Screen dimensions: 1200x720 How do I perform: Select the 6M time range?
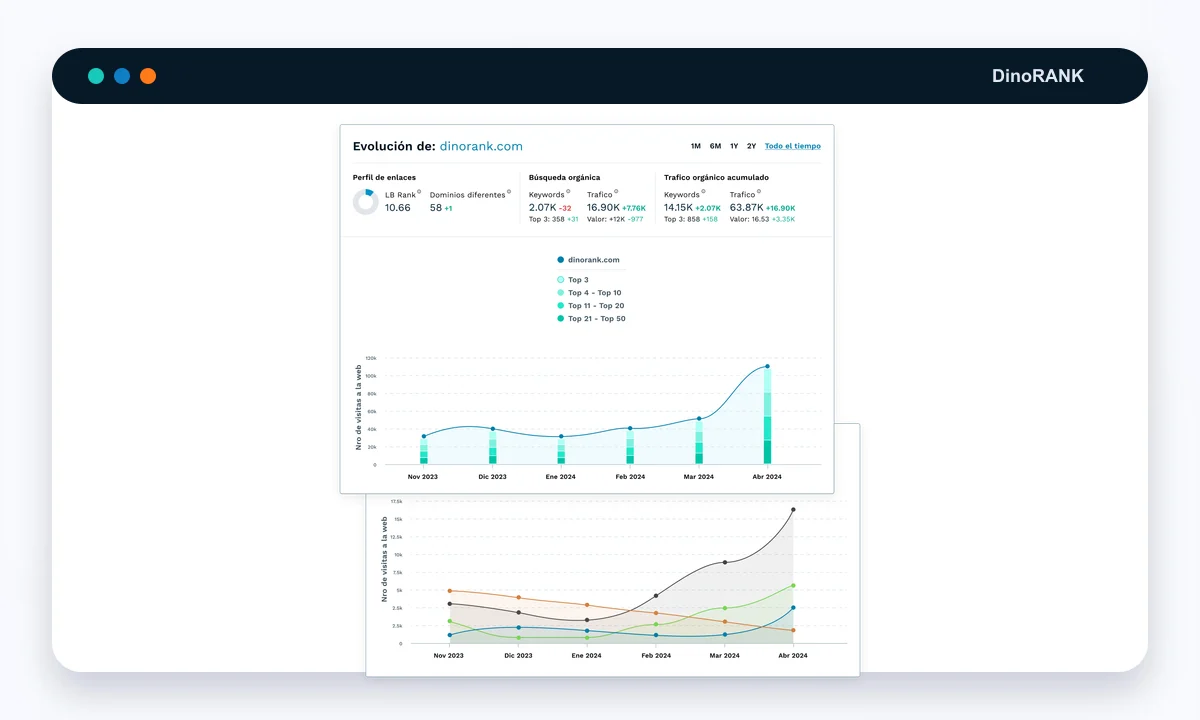(715, 146)
